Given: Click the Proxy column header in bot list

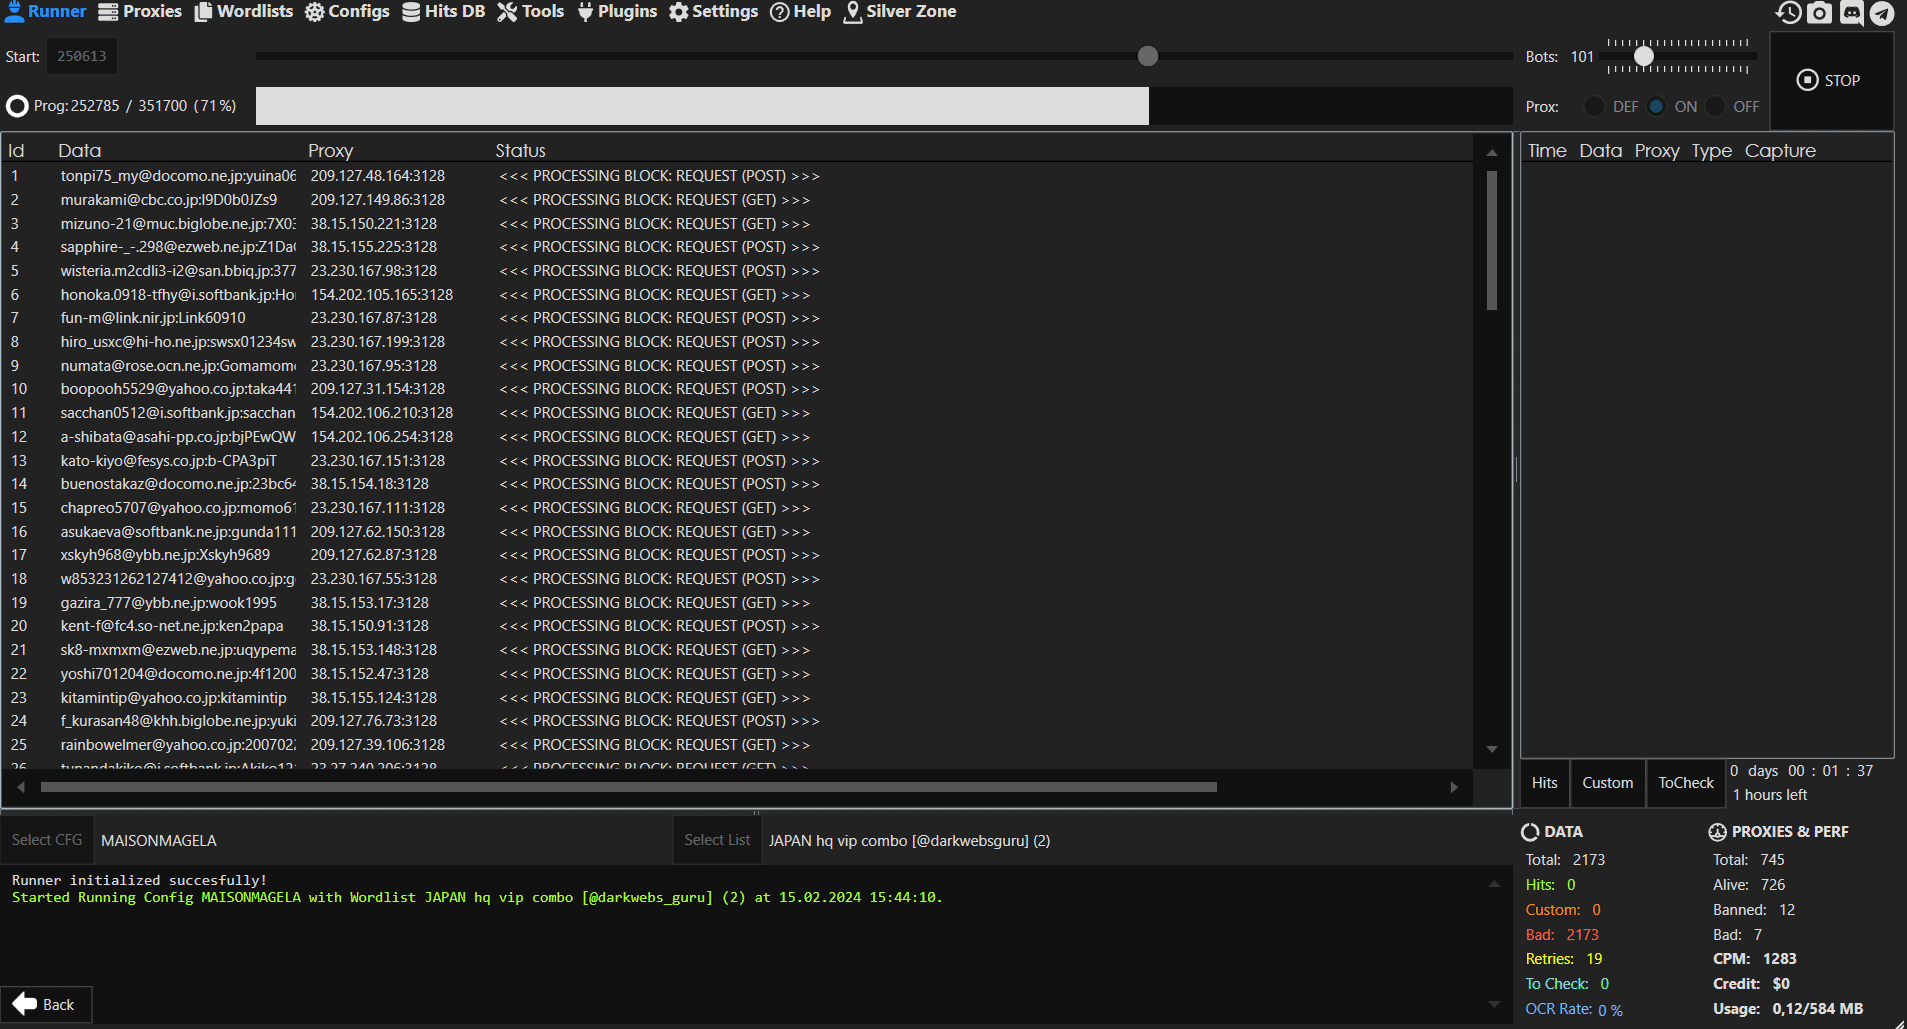Looking at the screenshot, I should pos(331,151).
